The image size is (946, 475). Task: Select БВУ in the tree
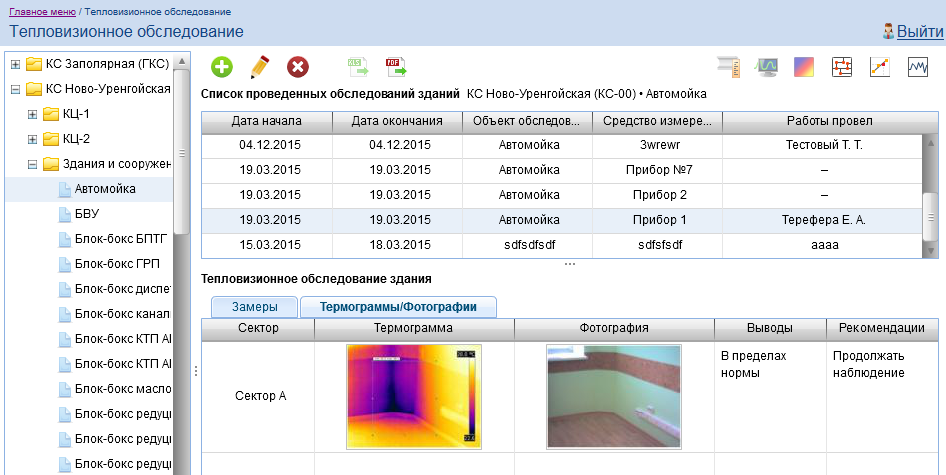pyautogui.click(x=87, y=214)
